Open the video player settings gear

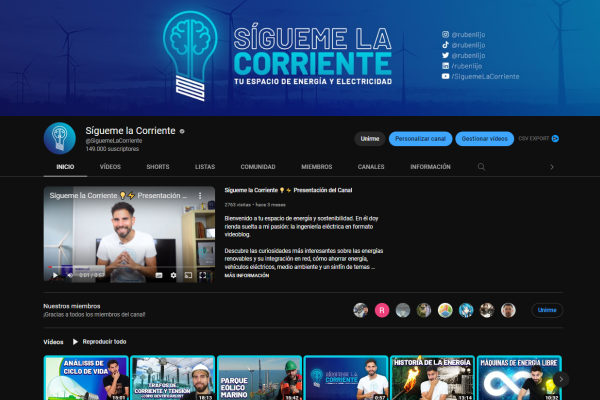173,275
